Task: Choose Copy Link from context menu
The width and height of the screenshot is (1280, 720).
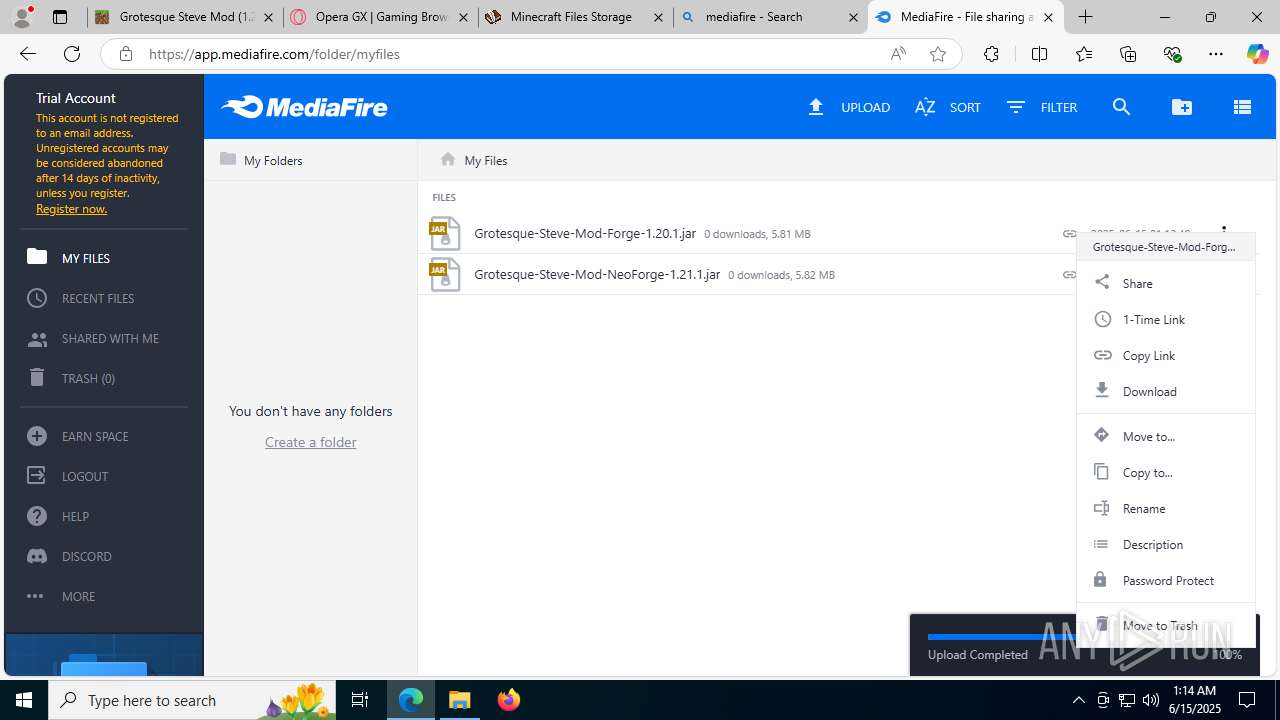Action: tap(1166, 355)
